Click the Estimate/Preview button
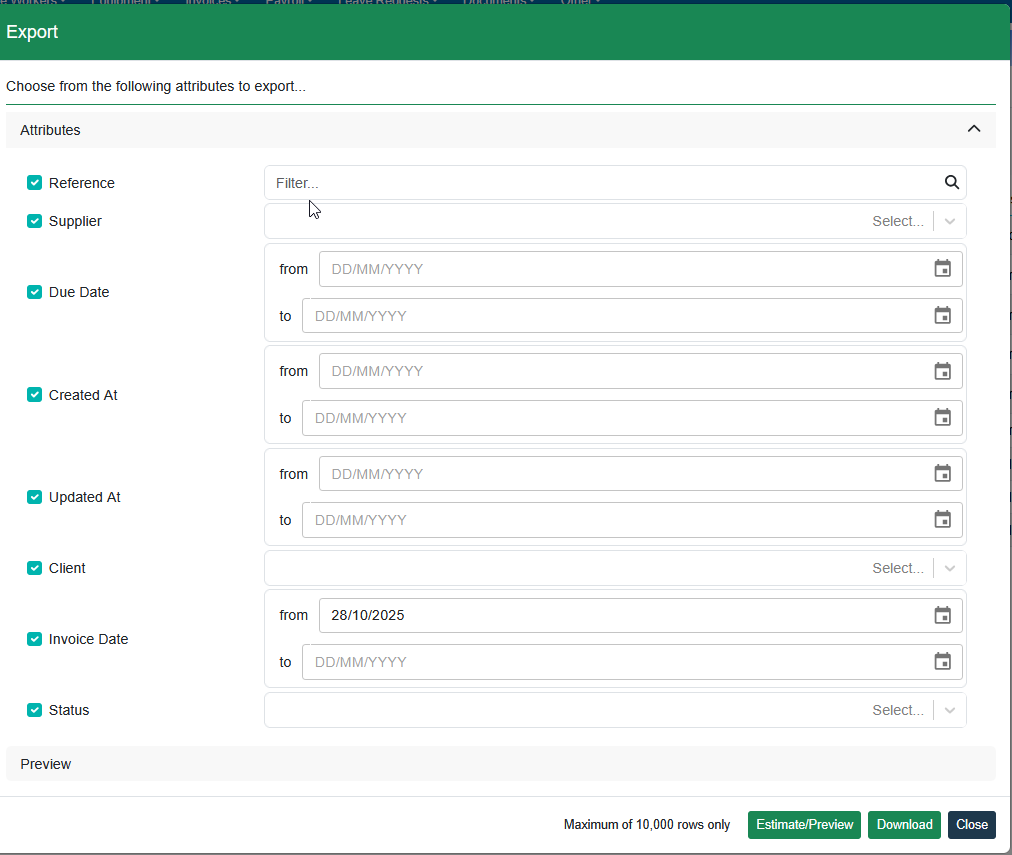Image resolution: width=1012 pixels, height=855 pixels. (x=804, y=824)
